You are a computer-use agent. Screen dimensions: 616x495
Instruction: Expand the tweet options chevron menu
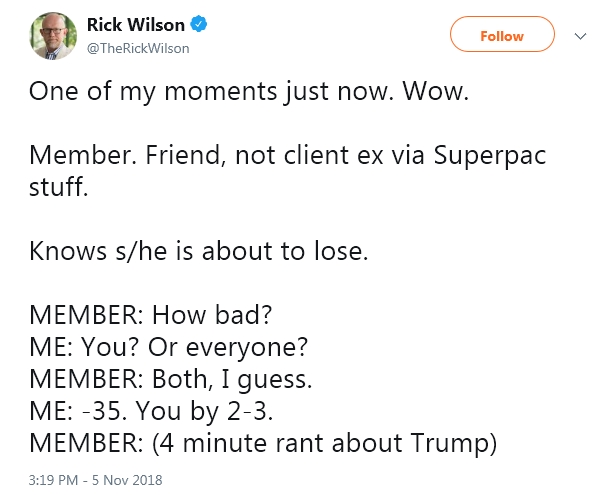point(580,36)
